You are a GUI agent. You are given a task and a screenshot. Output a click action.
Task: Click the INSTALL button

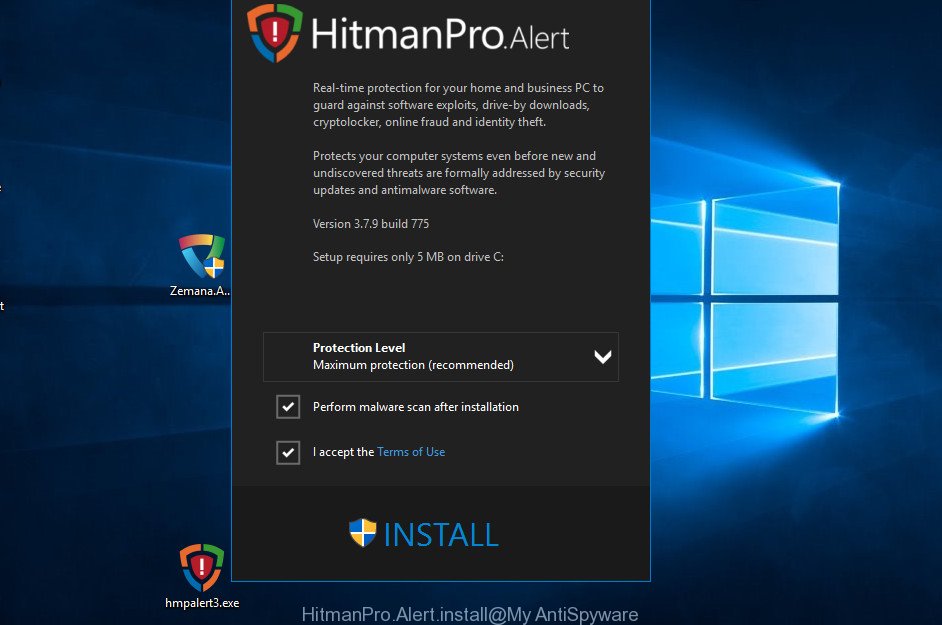424,534
